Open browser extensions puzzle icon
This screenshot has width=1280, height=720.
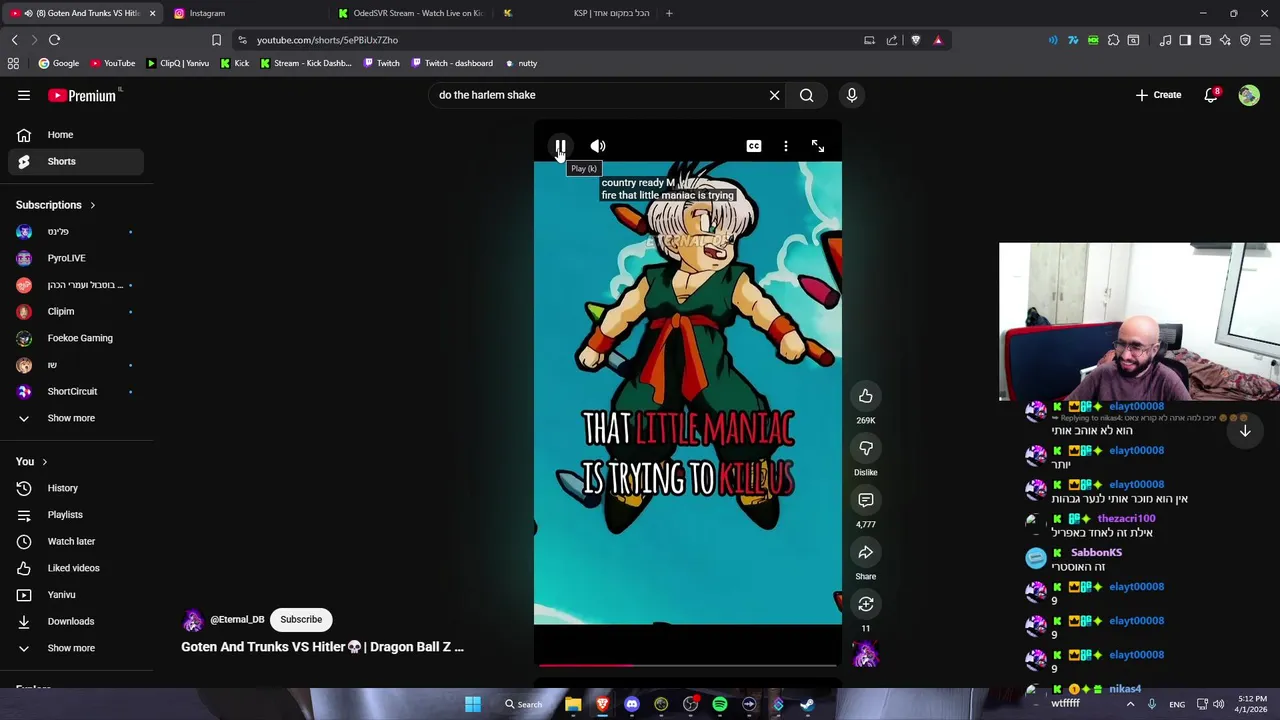(1113, 40)
